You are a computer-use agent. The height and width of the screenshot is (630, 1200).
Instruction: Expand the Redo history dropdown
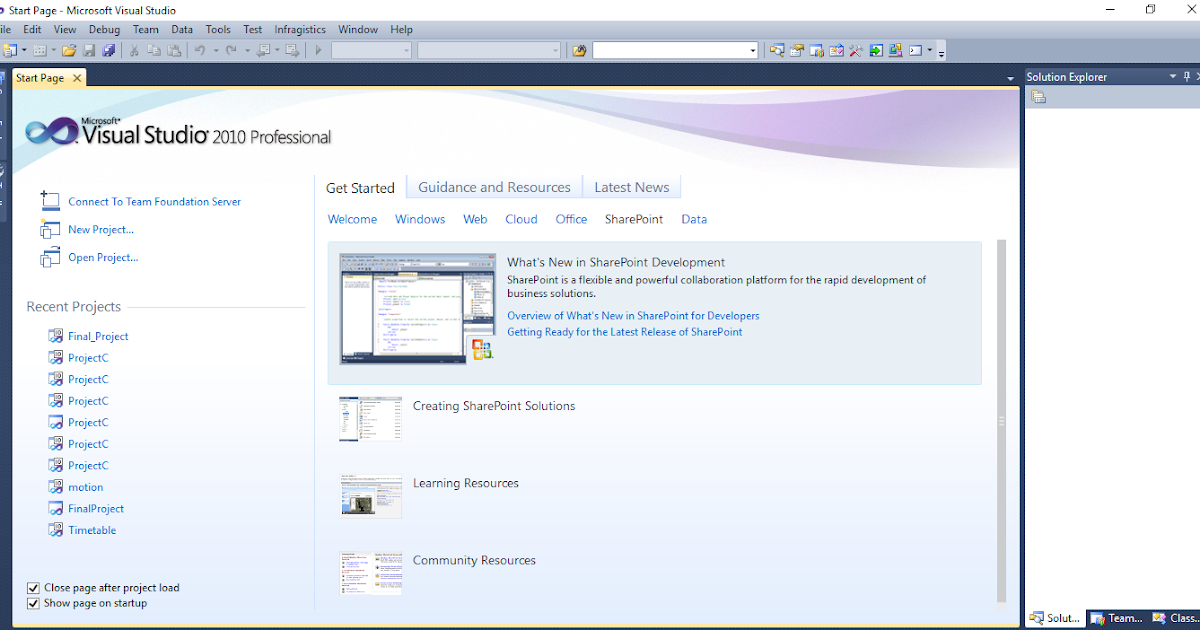247,50
